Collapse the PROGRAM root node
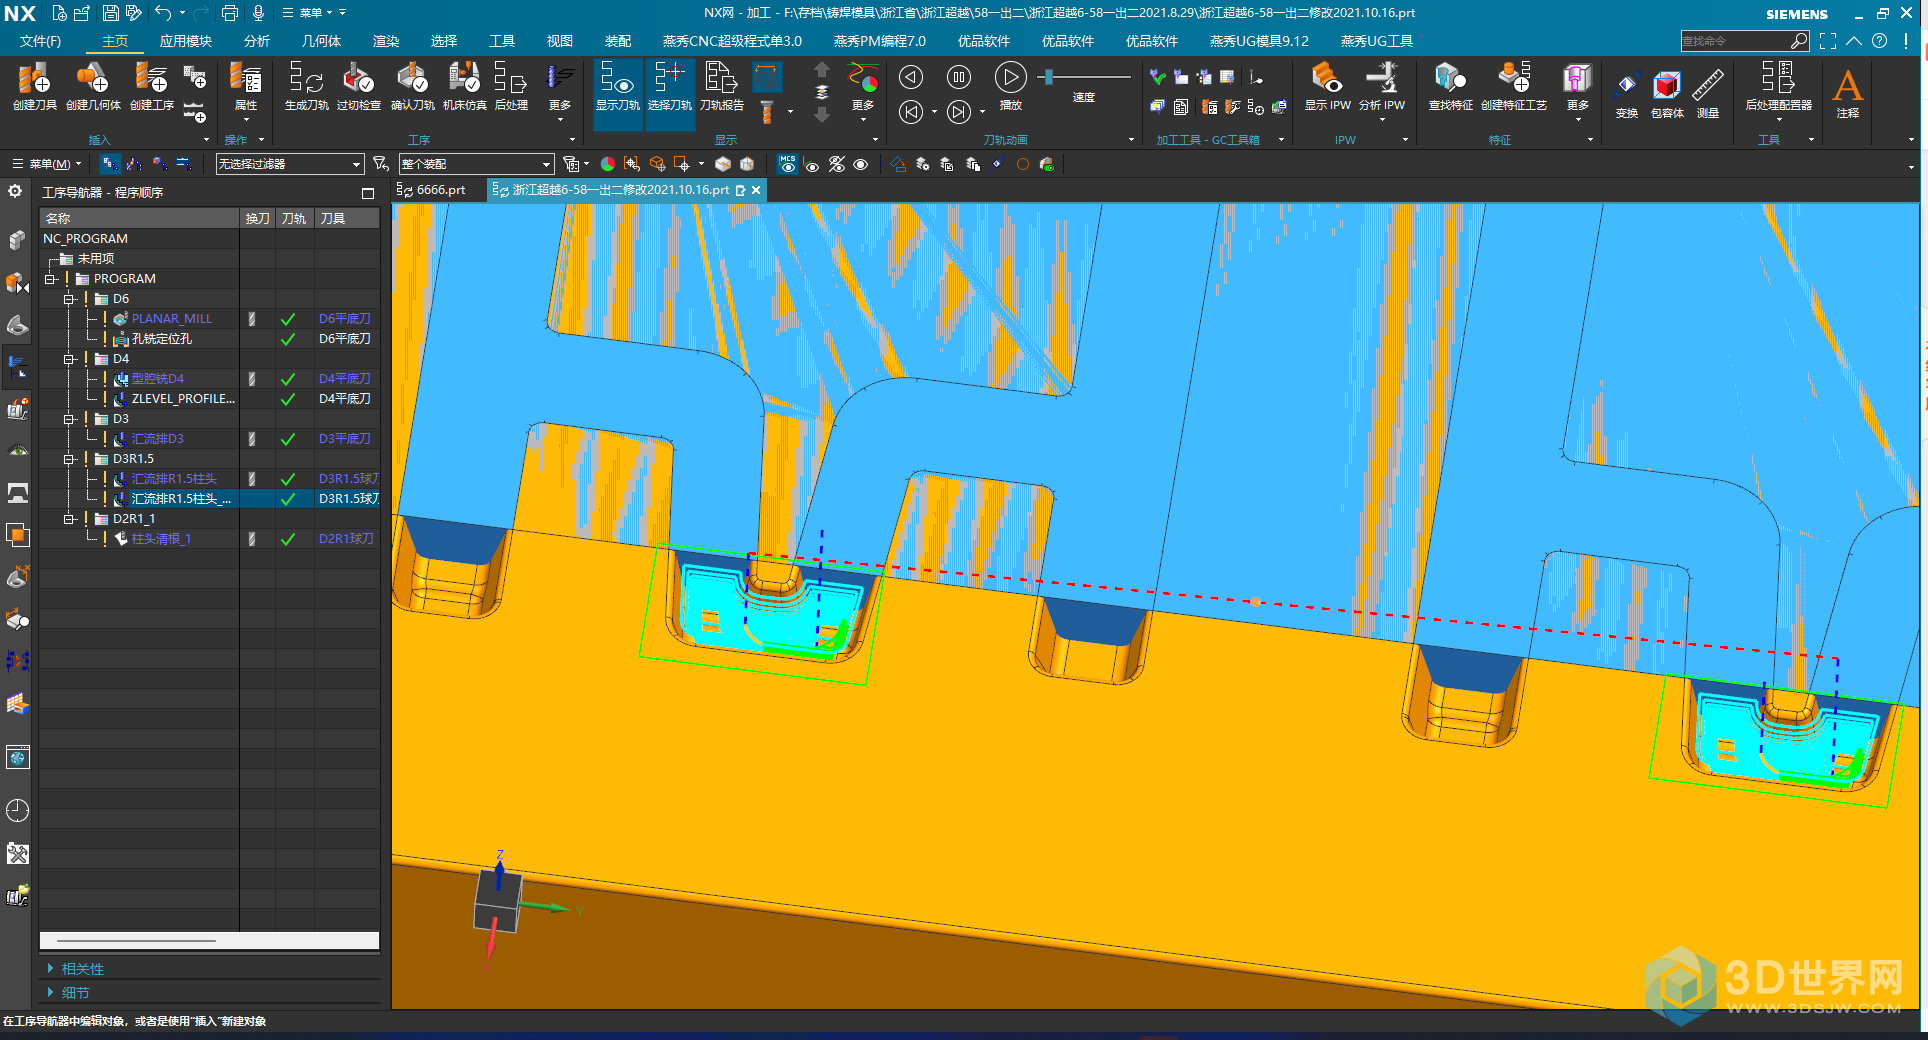 point(49,279)
